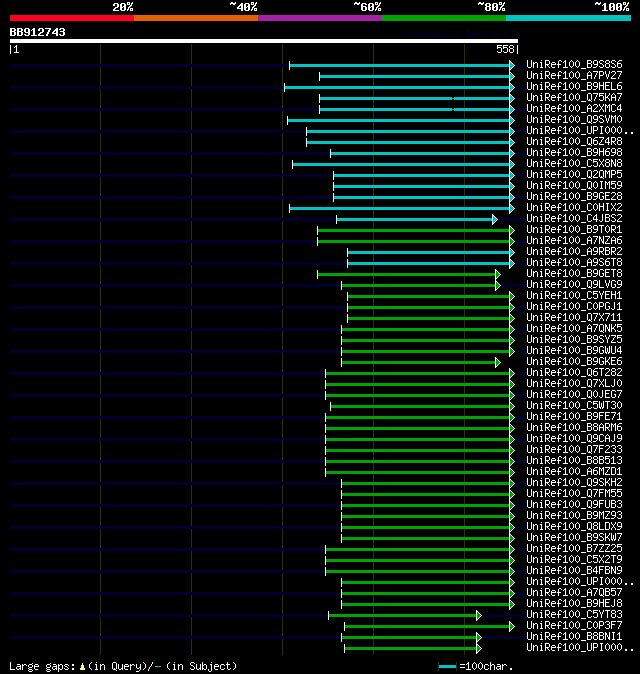The height and width of the screenshot is (674, 640).
Task: Select the UniRef100_Q0JEG7 label
Action: pyautogui.click(x=574, y=395)
